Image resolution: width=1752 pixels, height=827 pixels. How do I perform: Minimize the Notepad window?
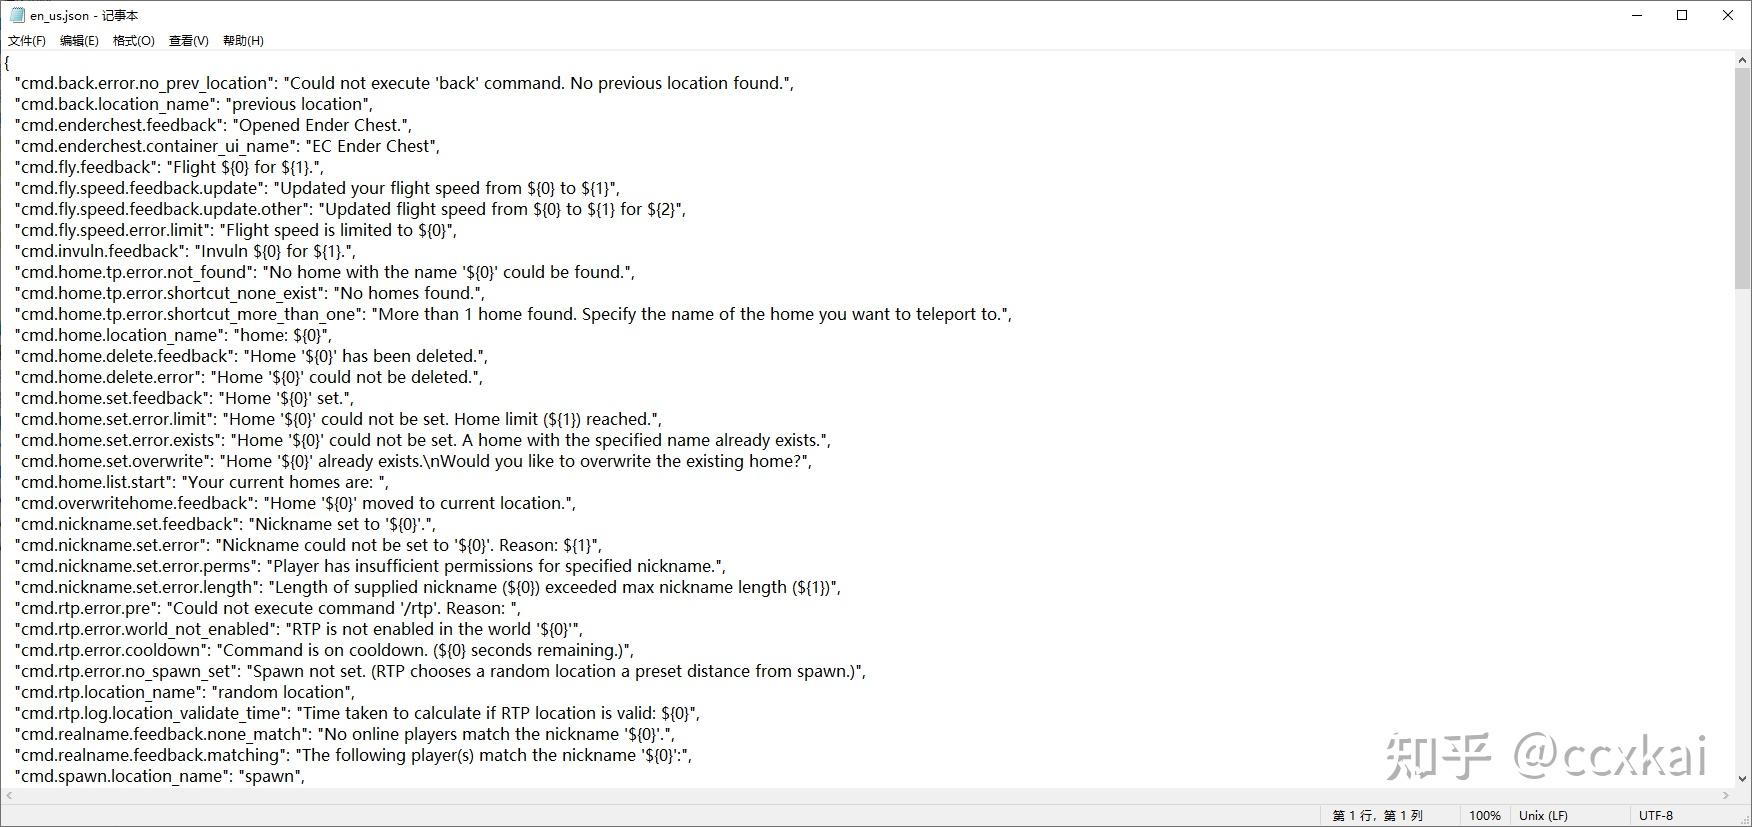click(x=1638, y=15)
